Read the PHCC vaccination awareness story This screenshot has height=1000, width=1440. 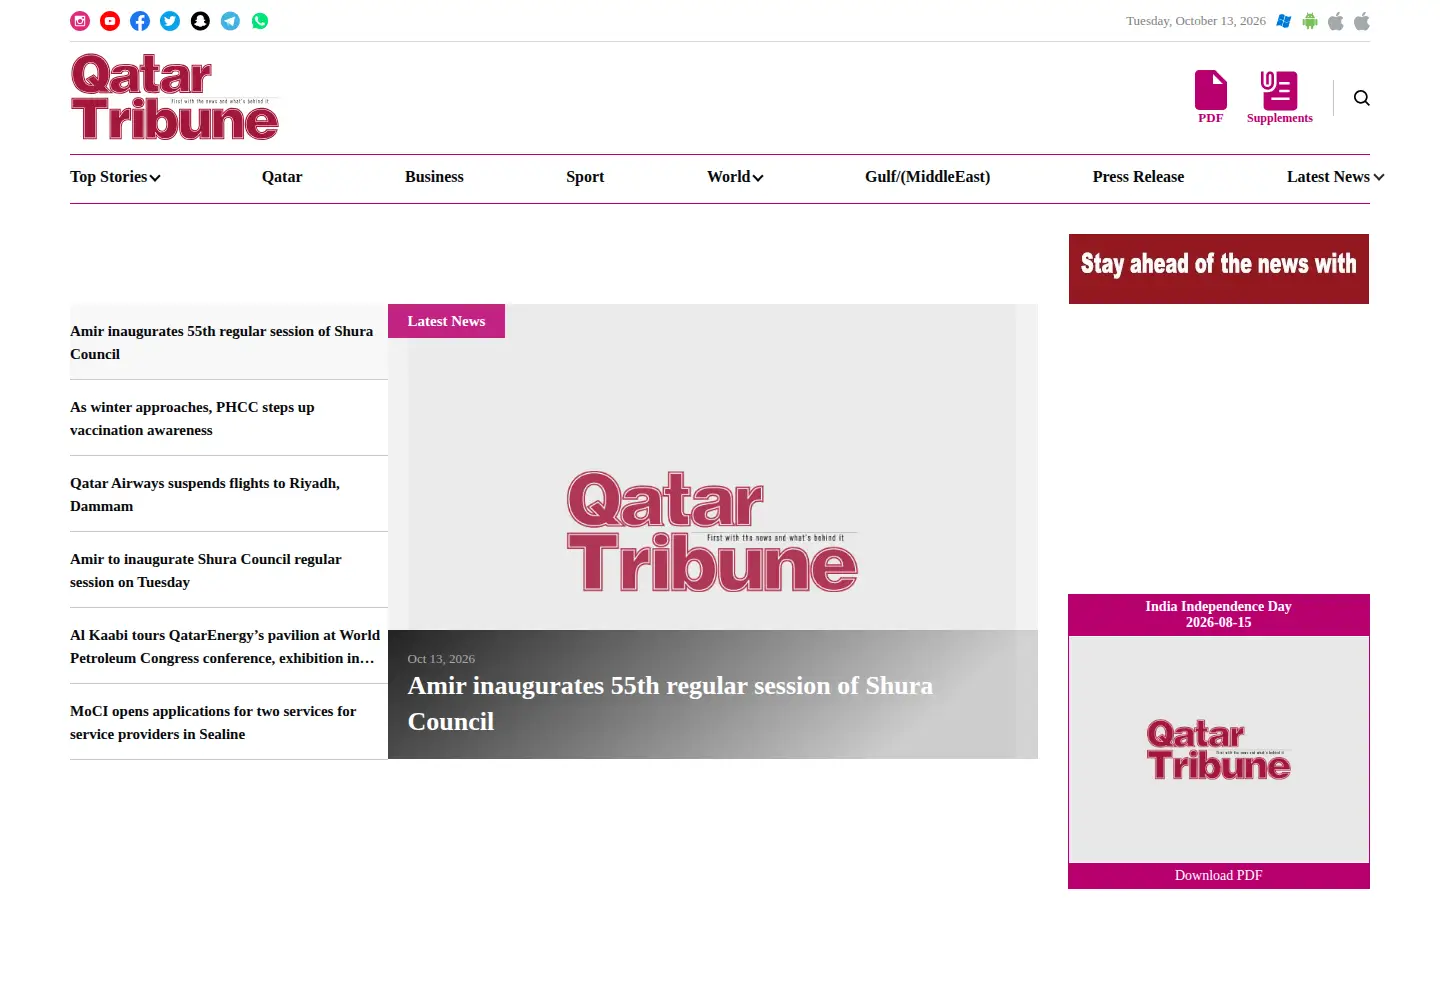[x=192, y=419]
